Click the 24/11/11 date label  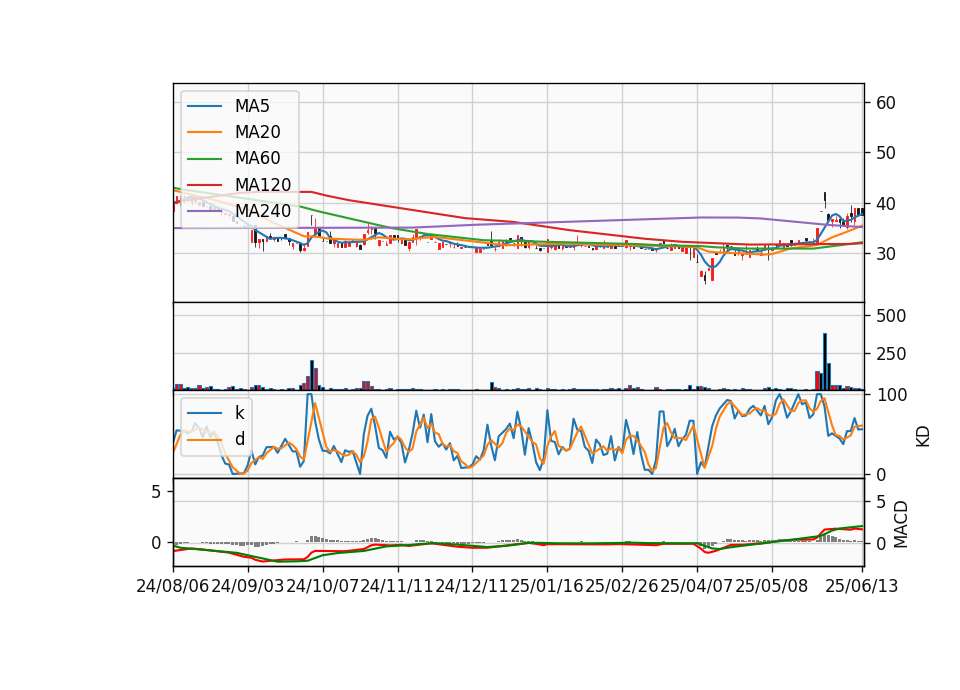click(x=397, y=586)
